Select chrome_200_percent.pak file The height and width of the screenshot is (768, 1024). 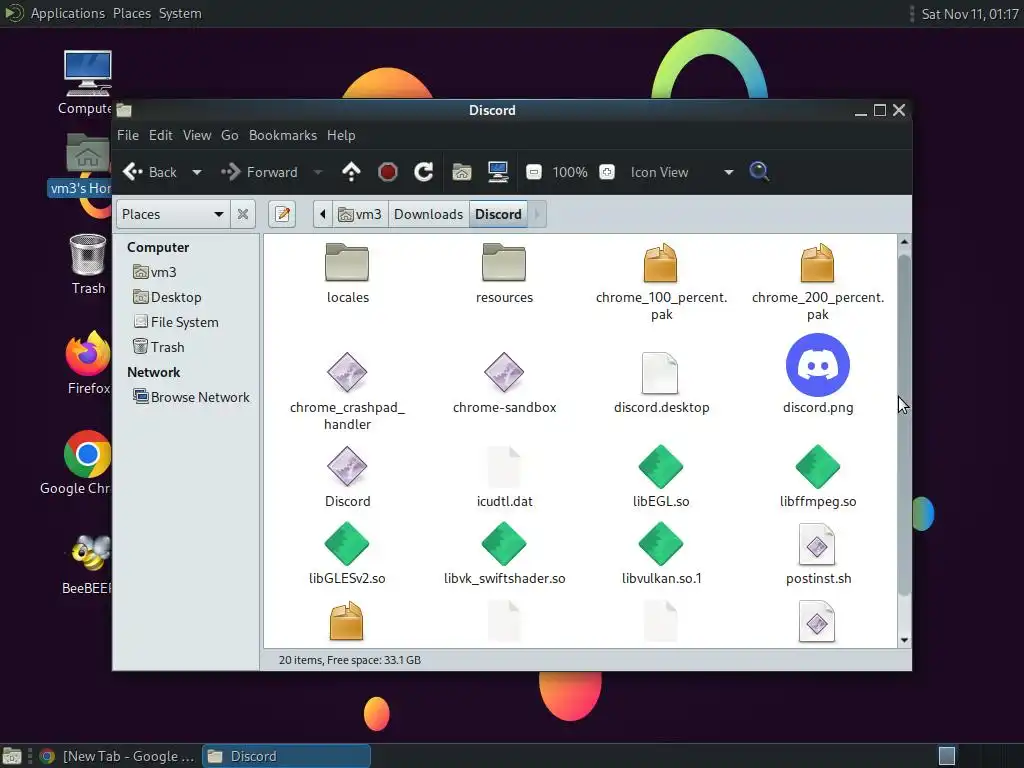click(x=818, y=281)
